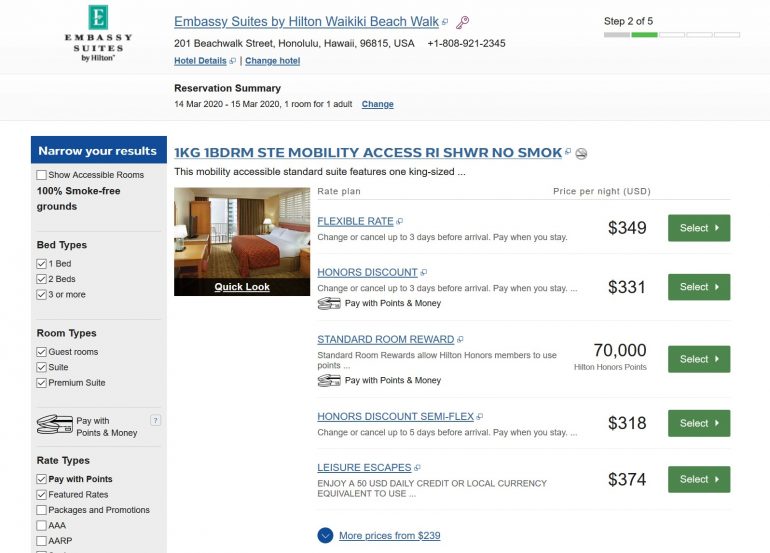
Task: Click the help question mark beside Points & Money
Action: (155, 420)
